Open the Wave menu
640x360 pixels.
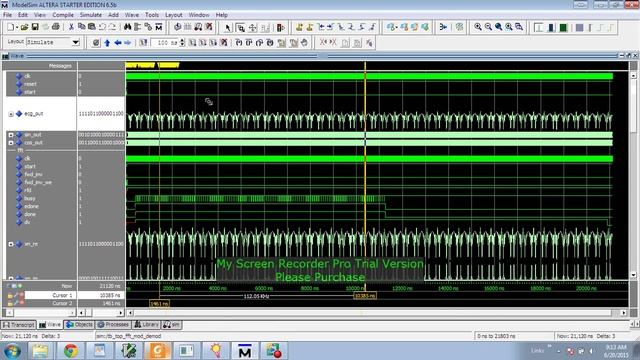pos(131,15)
